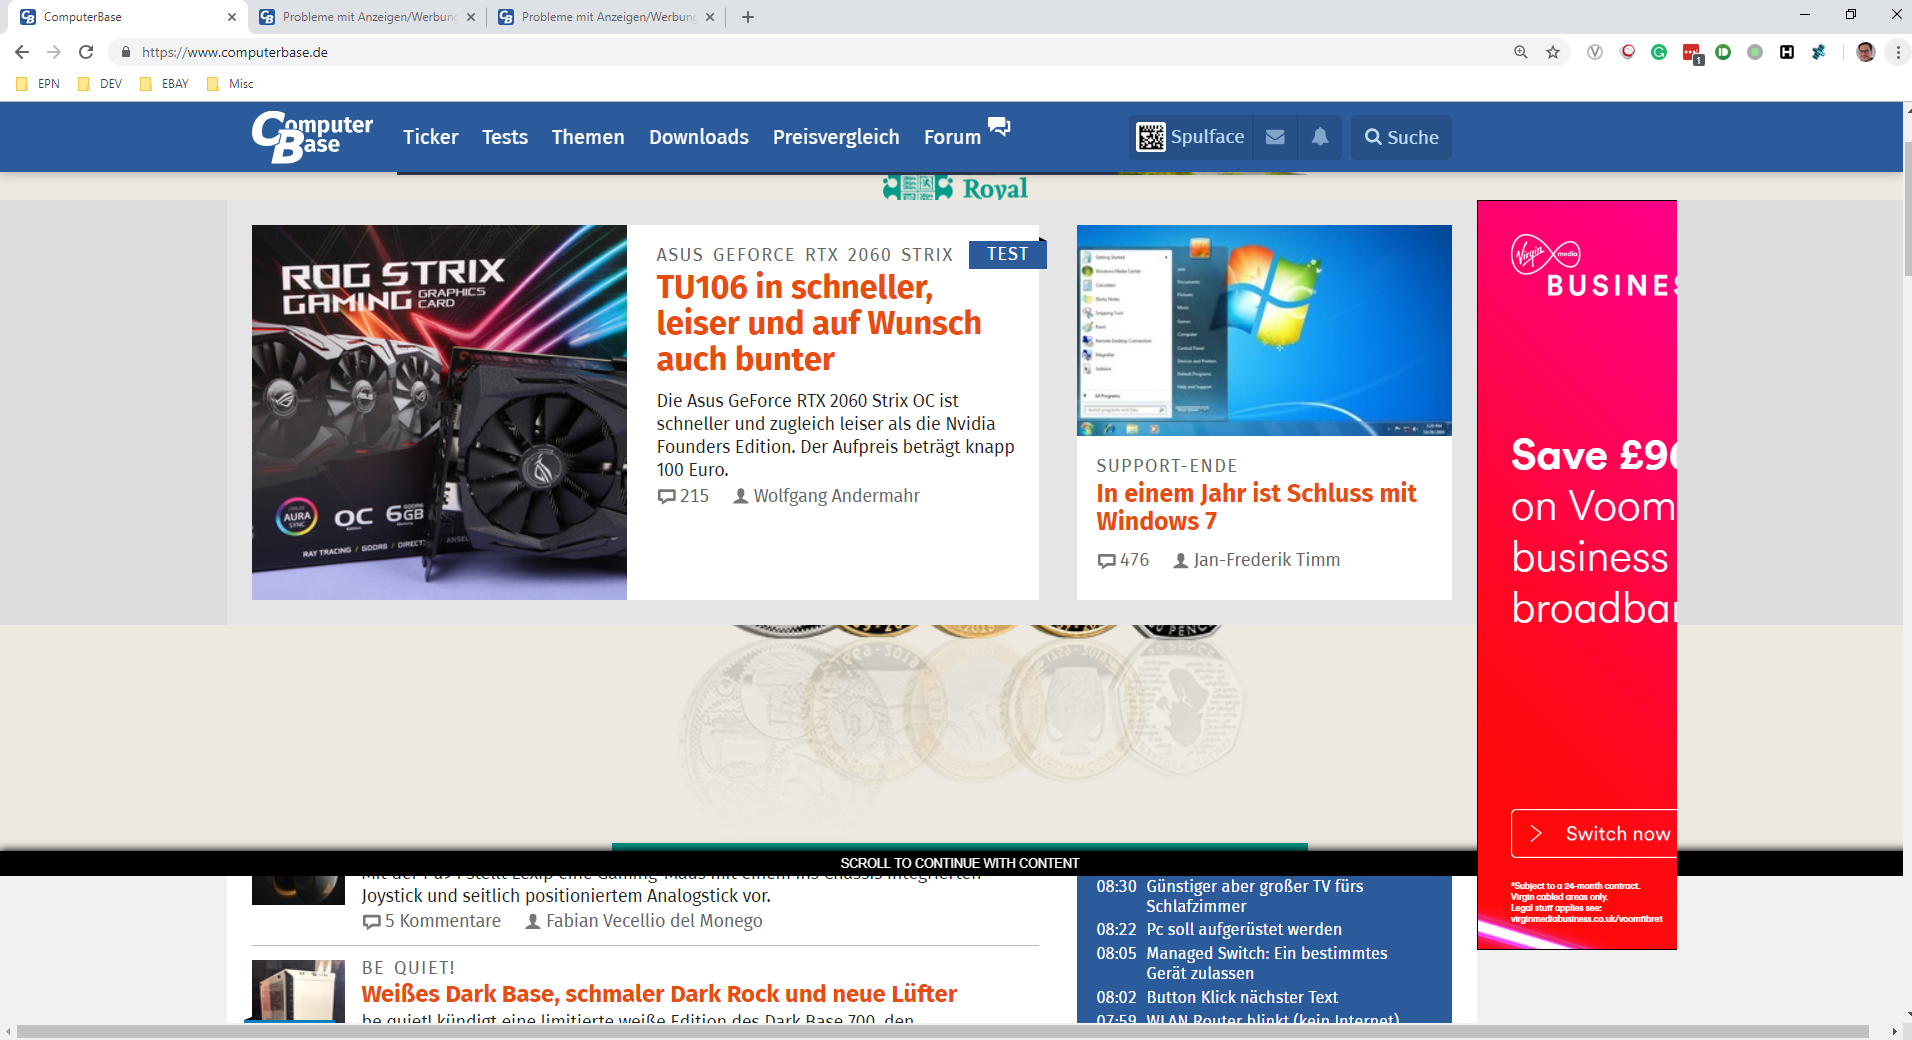1912x1040 pixels.
Task: Open the 476 comments link
Action: (x=1123, y=560)
